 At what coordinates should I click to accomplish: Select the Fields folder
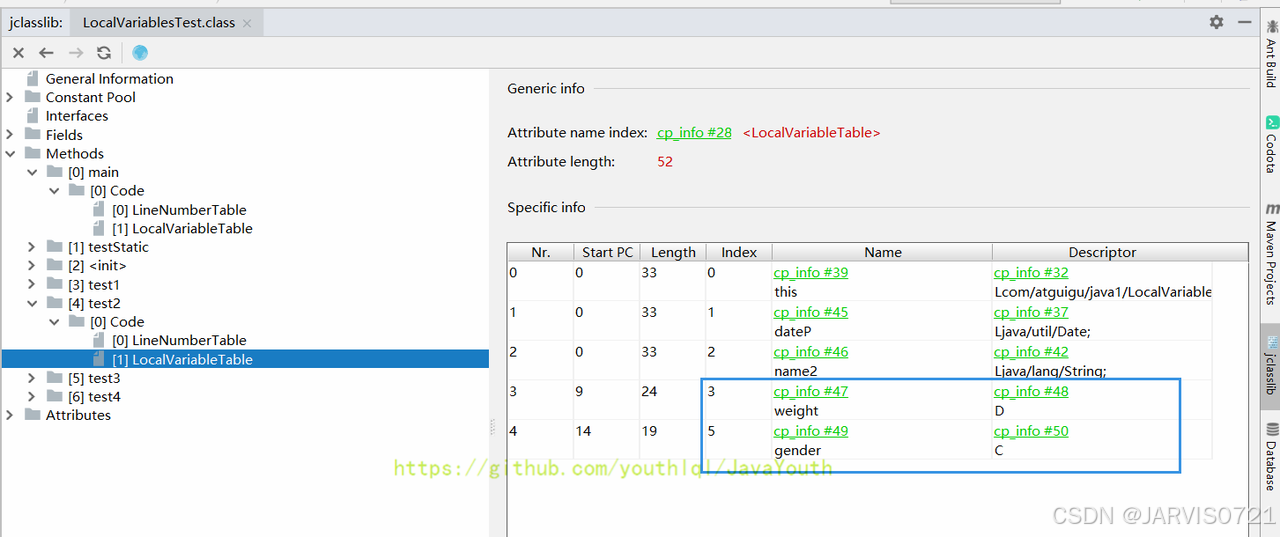pyautogui.click(x=64, y=135)
